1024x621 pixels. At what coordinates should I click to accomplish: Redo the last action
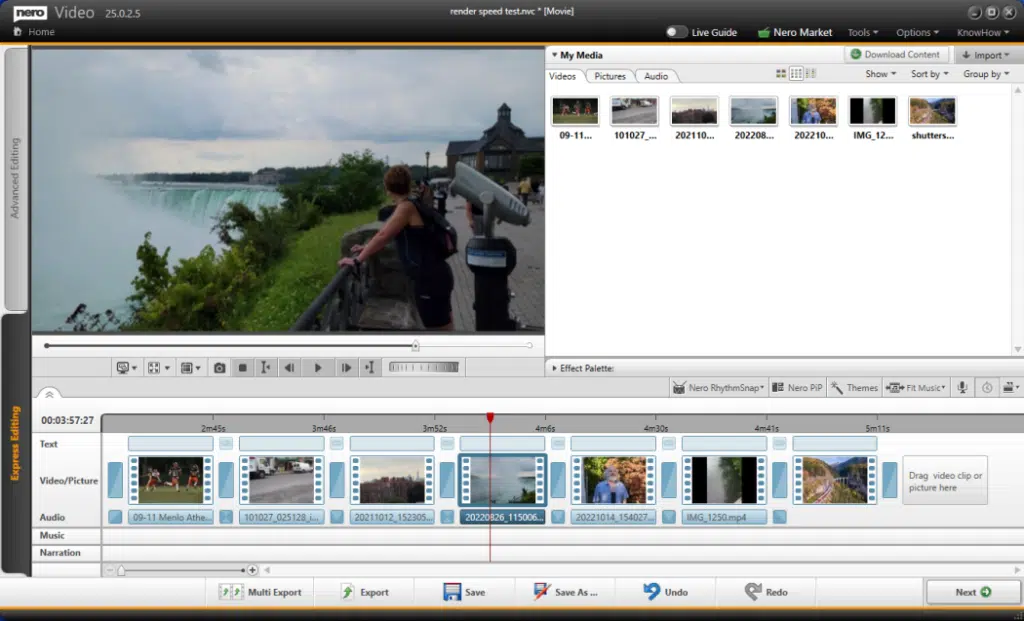[x=766, y=592]
